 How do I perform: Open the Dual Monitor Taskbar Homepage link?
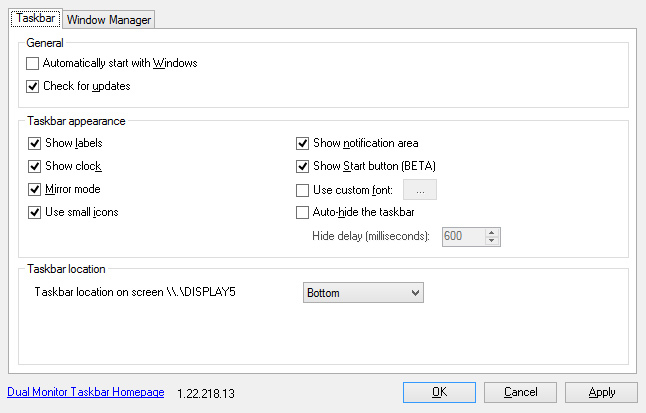(x=86, y=392)
